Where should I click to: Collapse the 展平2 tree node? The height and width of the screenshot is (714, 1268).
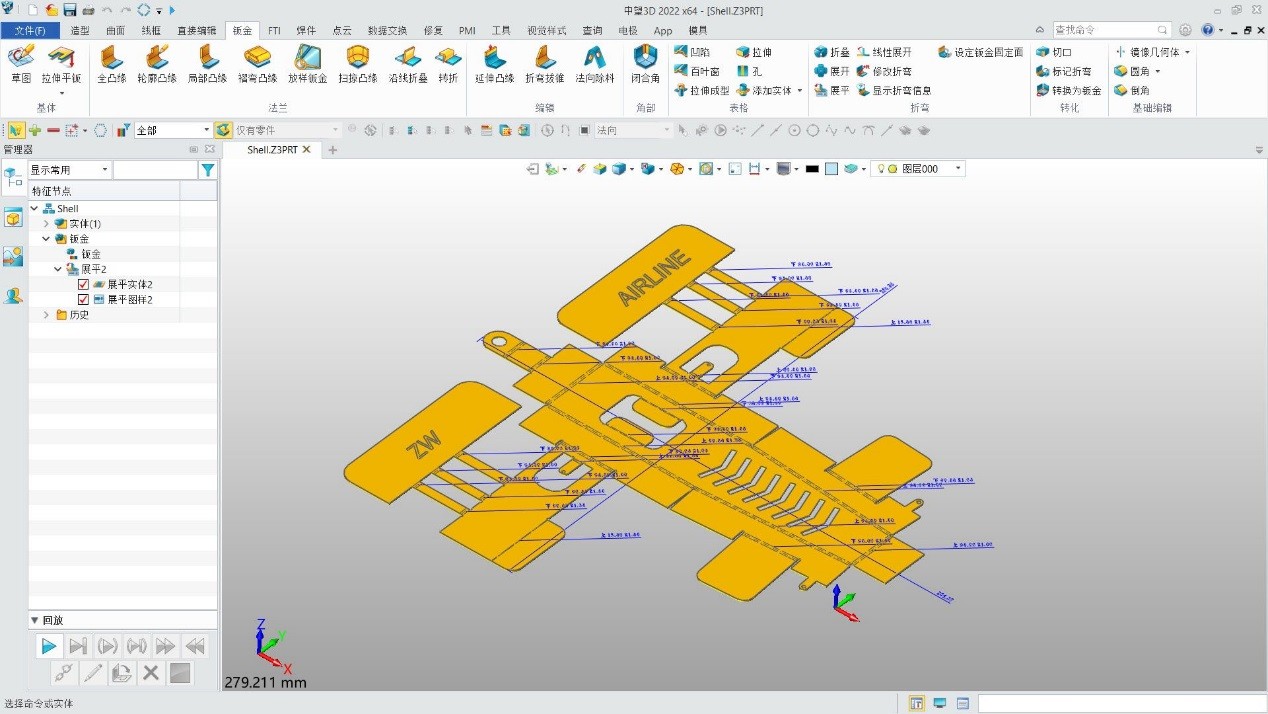58,268
